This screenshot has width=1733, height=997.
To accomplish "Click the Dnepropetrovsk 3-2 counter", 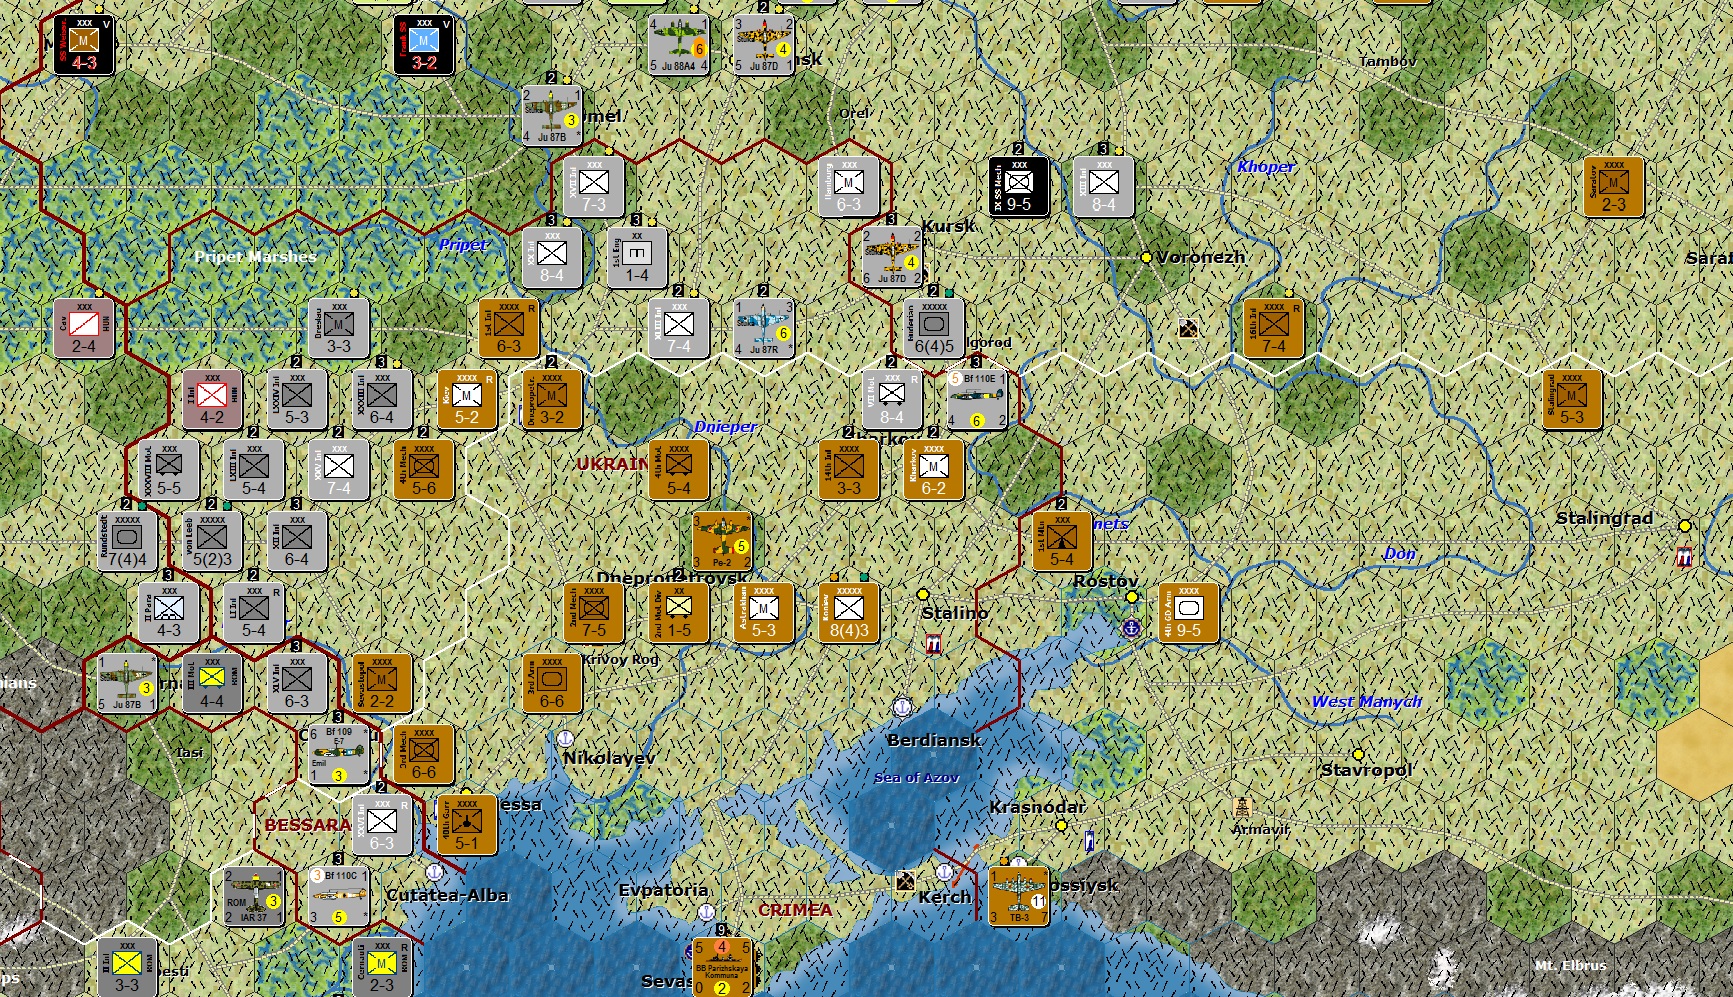I will (552, 399).
